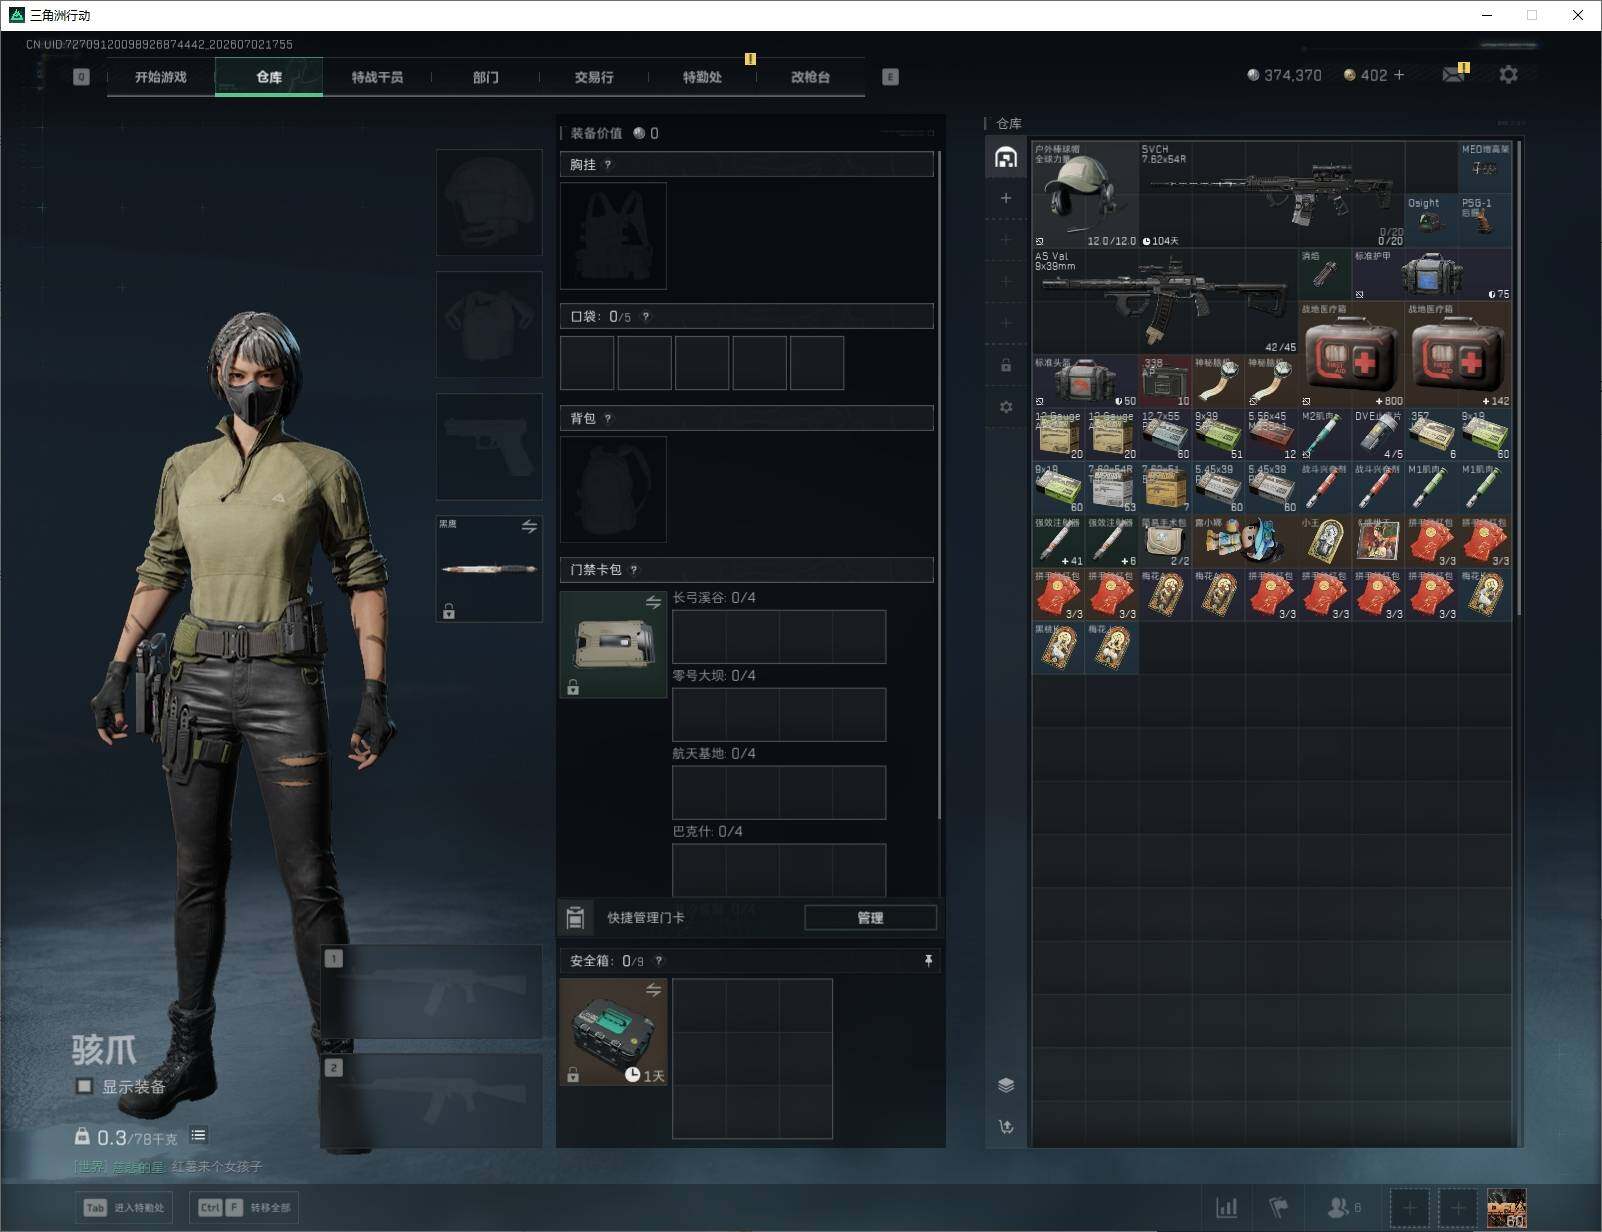Open the 交易行 tab
Image resolution: width=1602 pixels, height=1232 pixels.
click(x=594, y=77)
